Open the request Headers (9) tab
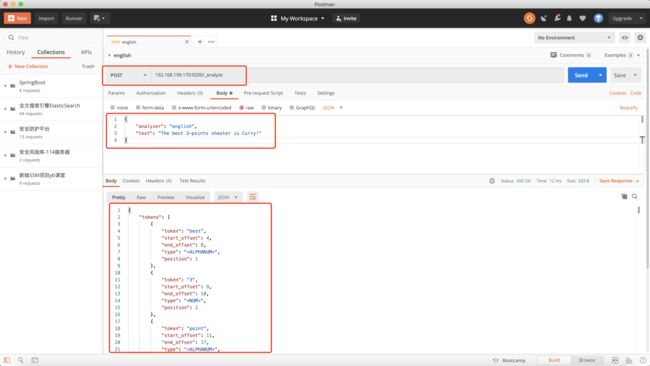Image resolution: width=650 pixels, height=366 pixels. pyautogui.click(x=190, y=93)
